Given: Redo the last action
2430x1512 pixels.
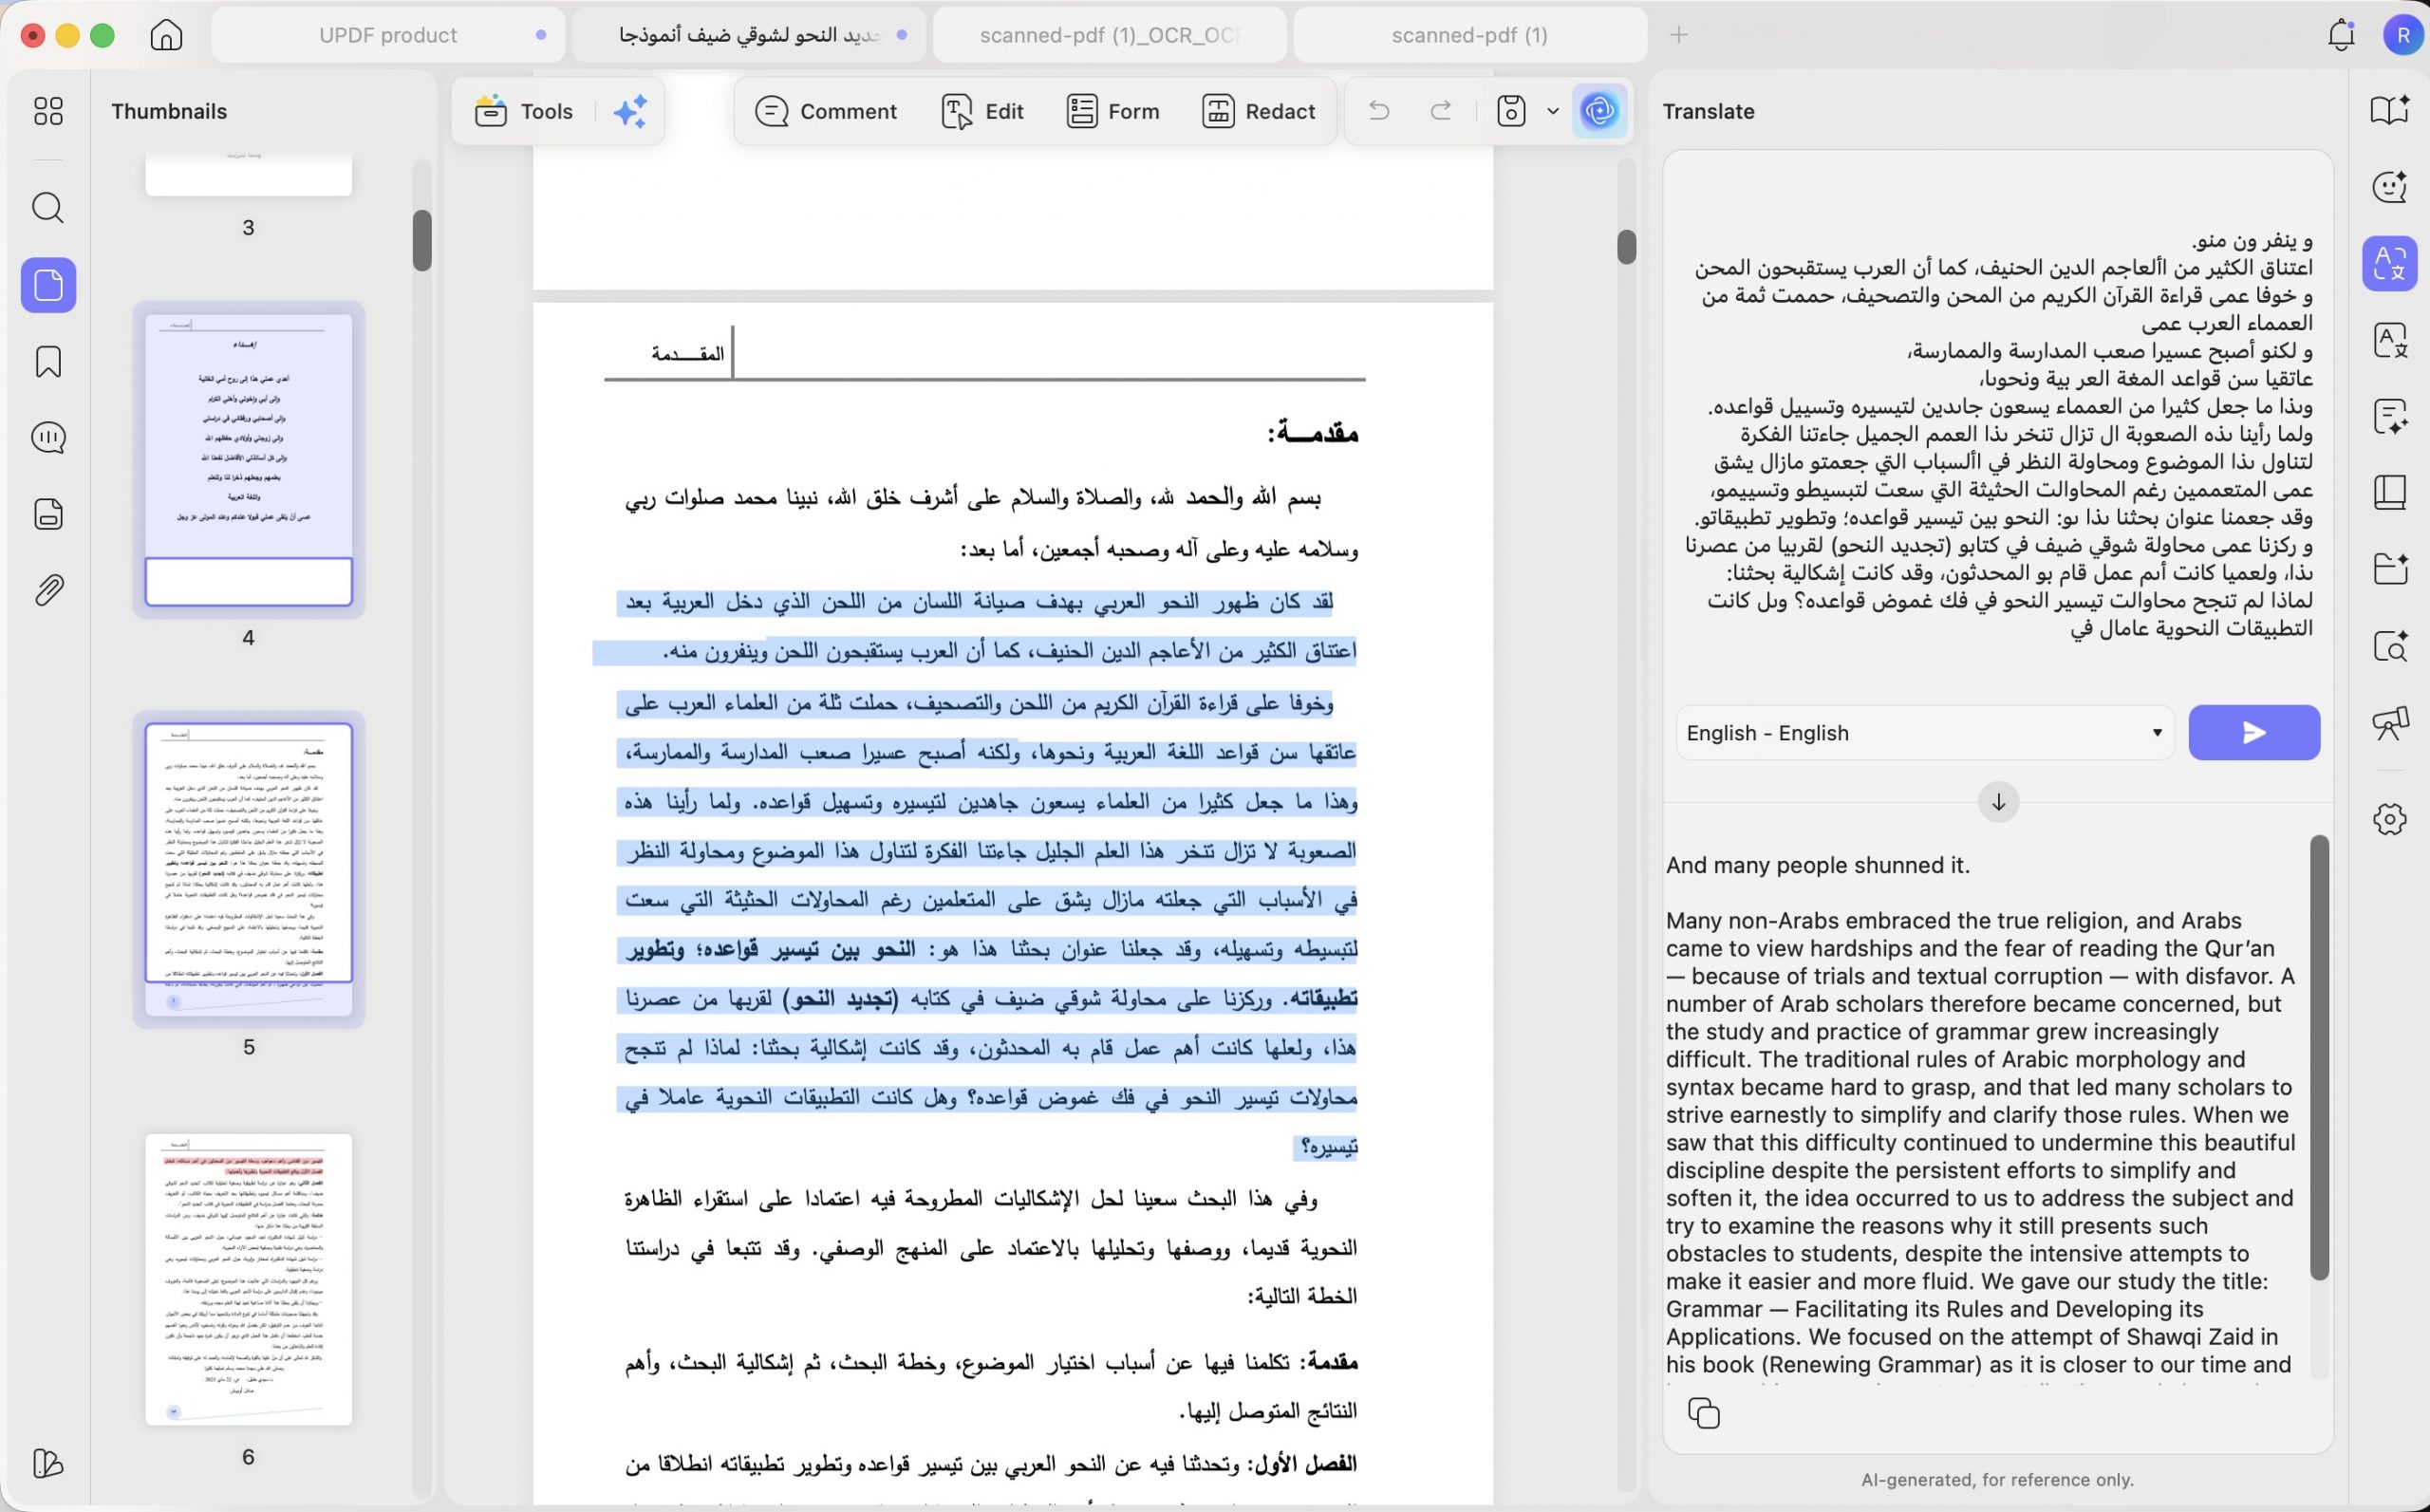Looking at the screenshot, I should [x=1441, y=111].
